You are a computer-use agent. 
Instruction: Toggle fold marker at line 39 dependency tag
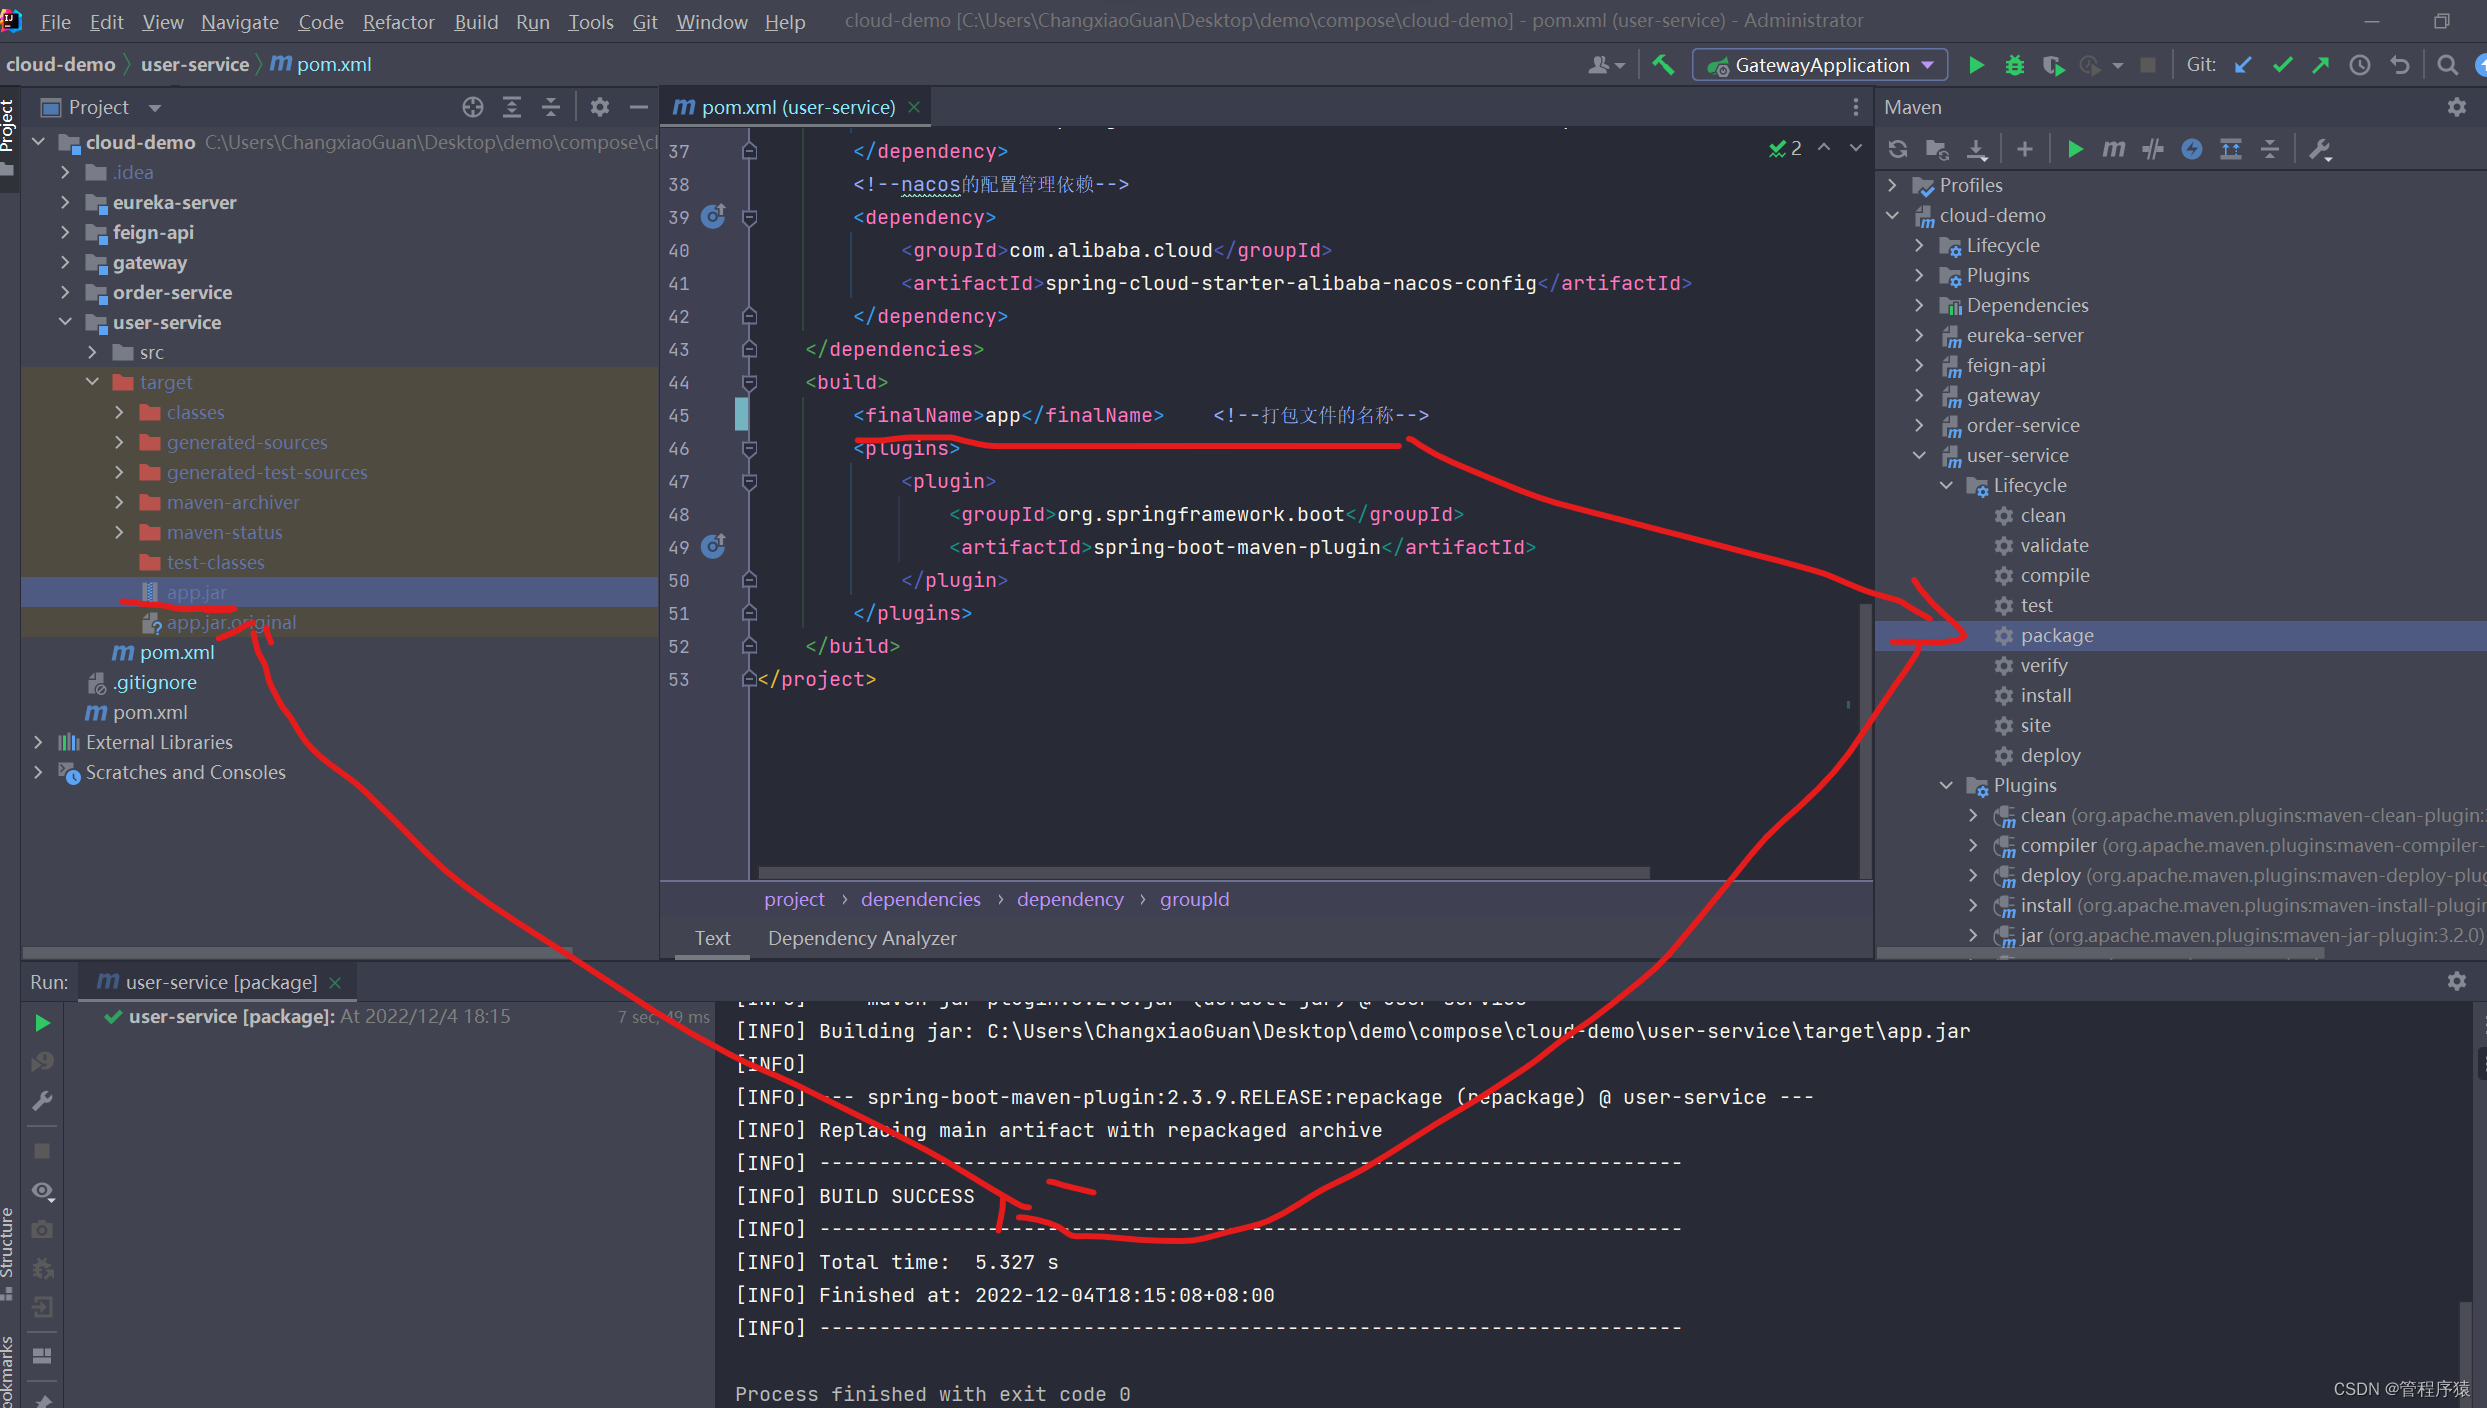(749, 217)
